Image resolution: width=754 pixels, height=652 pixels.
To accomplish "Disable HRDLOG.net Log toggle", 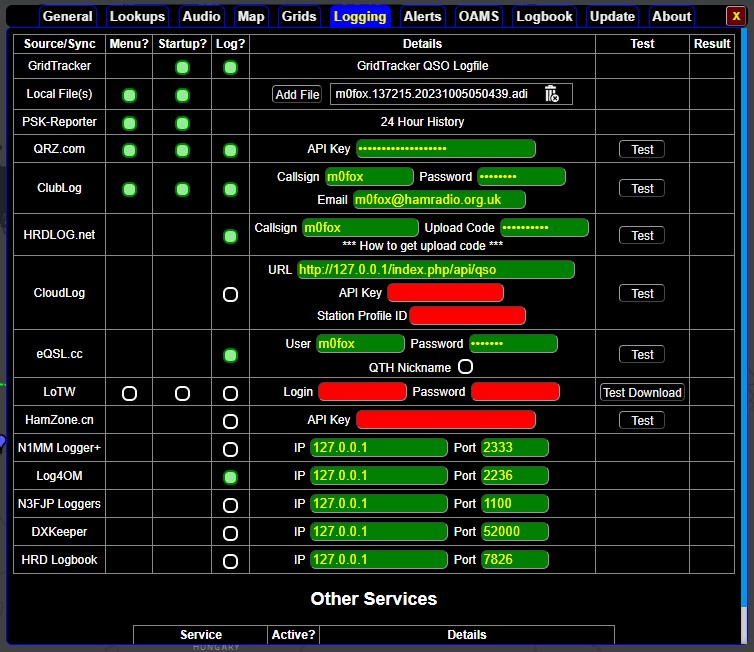I will [x=230, y=236].
